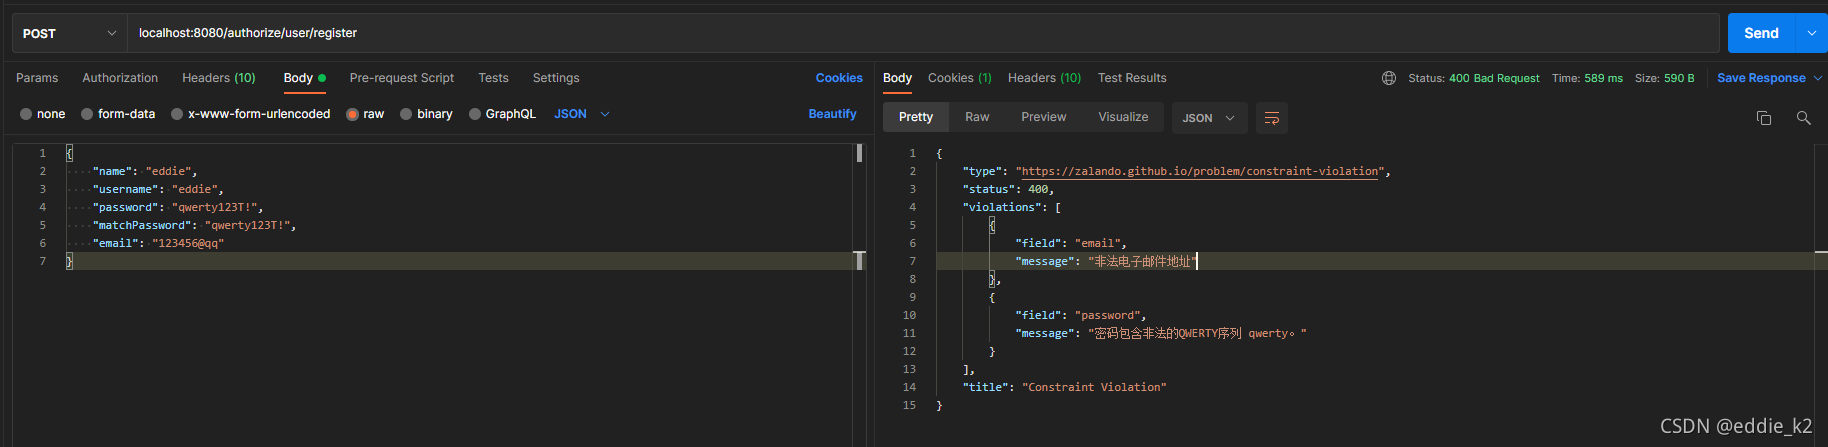Click the QWERTY序列 message line

coord(1161,333)
